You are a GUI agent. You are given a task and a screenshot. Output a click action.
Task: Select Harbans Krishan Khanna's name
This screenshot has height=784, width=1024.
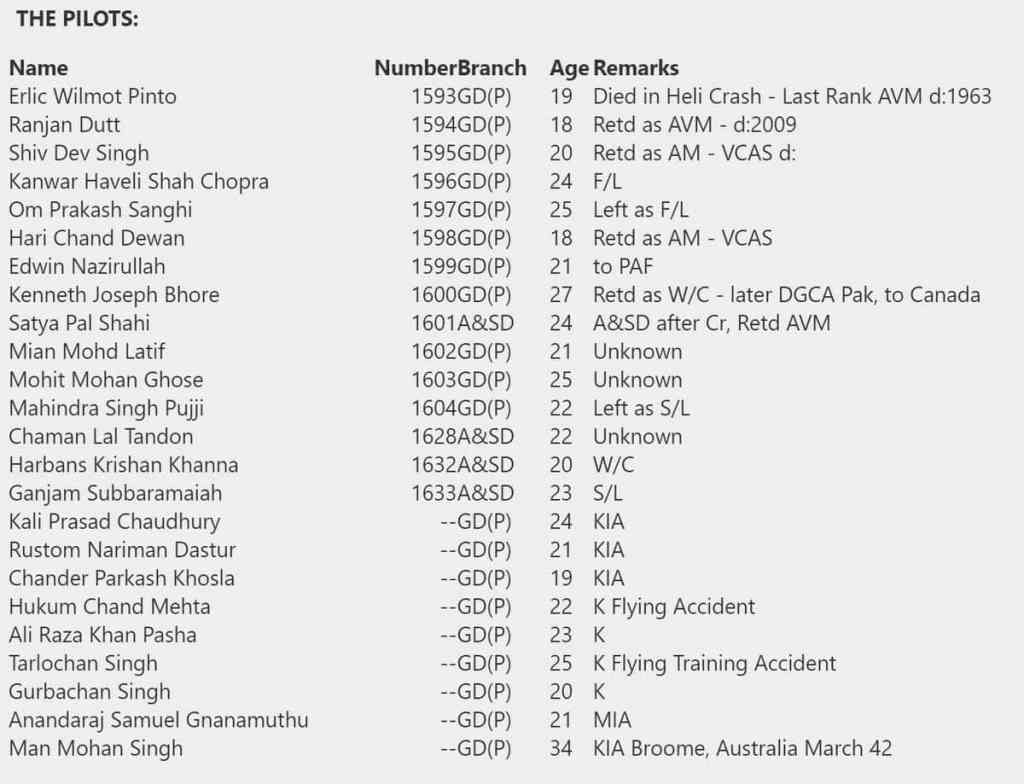click(123, 465)
